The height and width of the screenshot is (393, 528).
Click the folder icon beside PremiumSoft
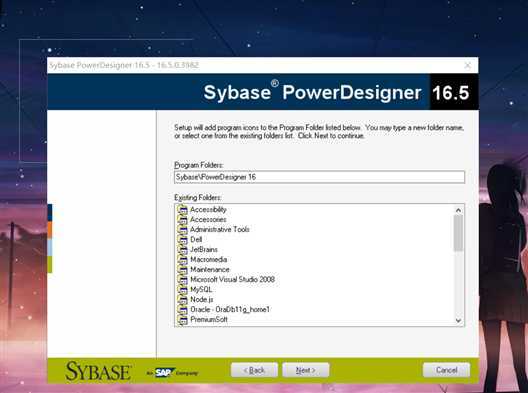(x=182, y=320)
